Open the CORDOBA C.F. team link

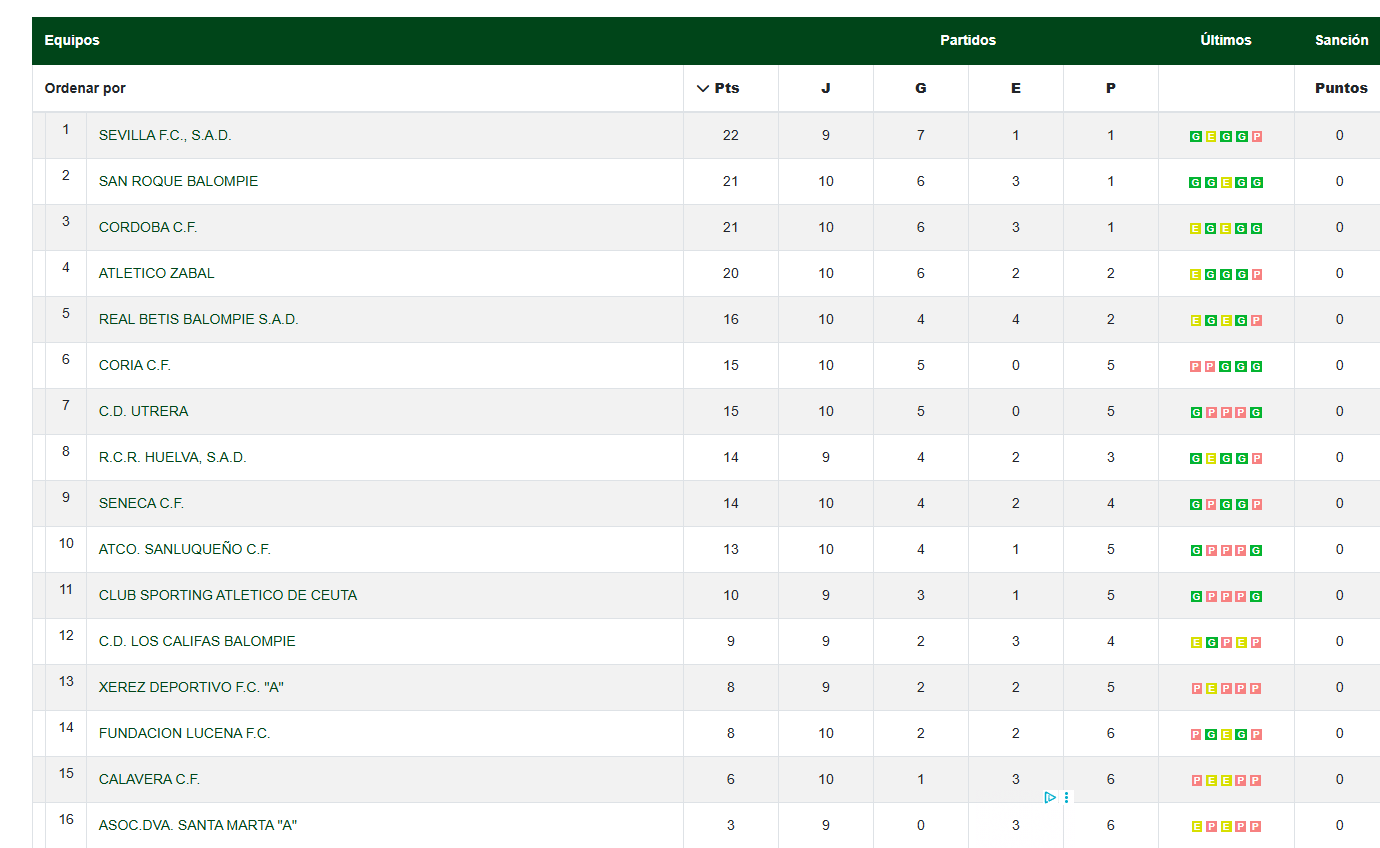148,227
